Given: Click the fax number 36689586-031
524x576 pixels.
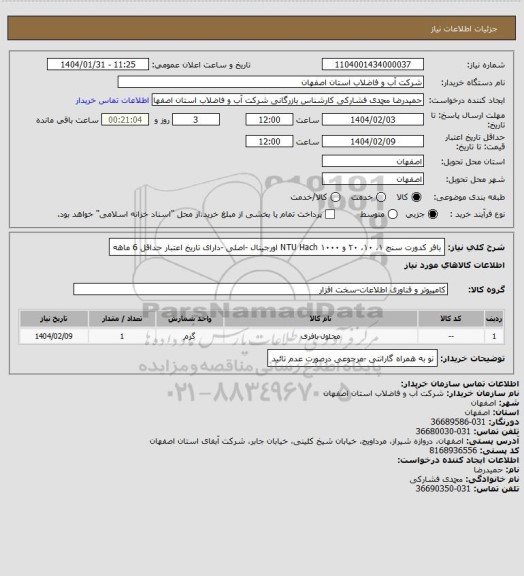Looking at the screenshot, I should tap(458, 422).
